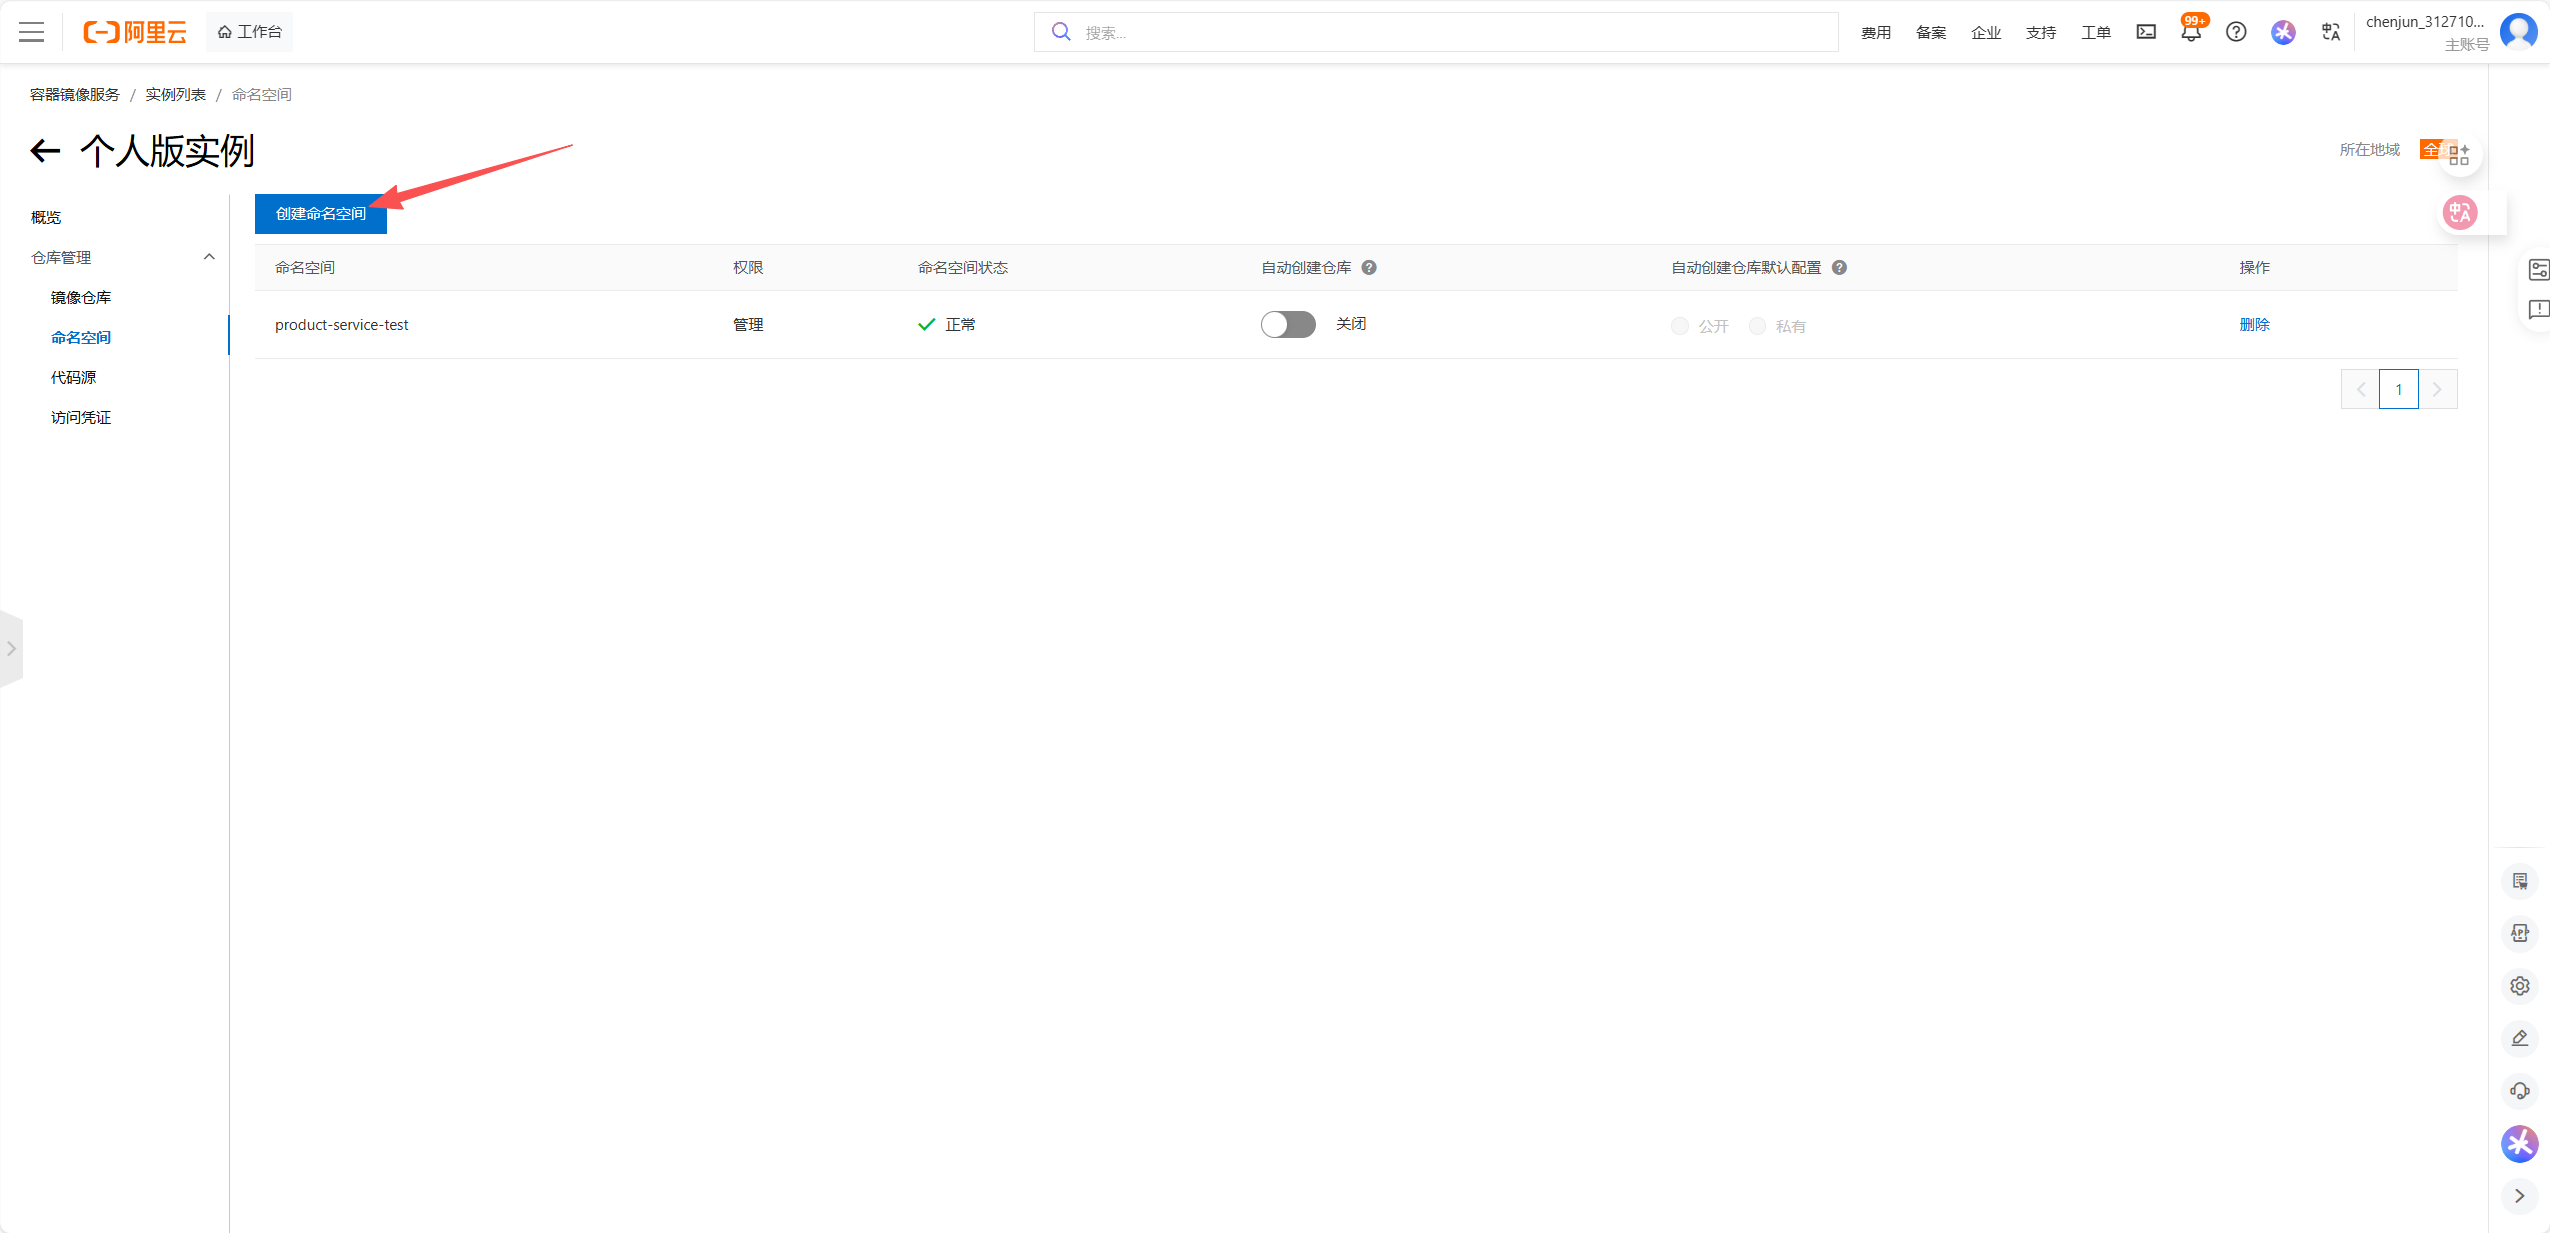Expand the collapsed left side panel handle
2550x1233 pixels.
(11, 649)
